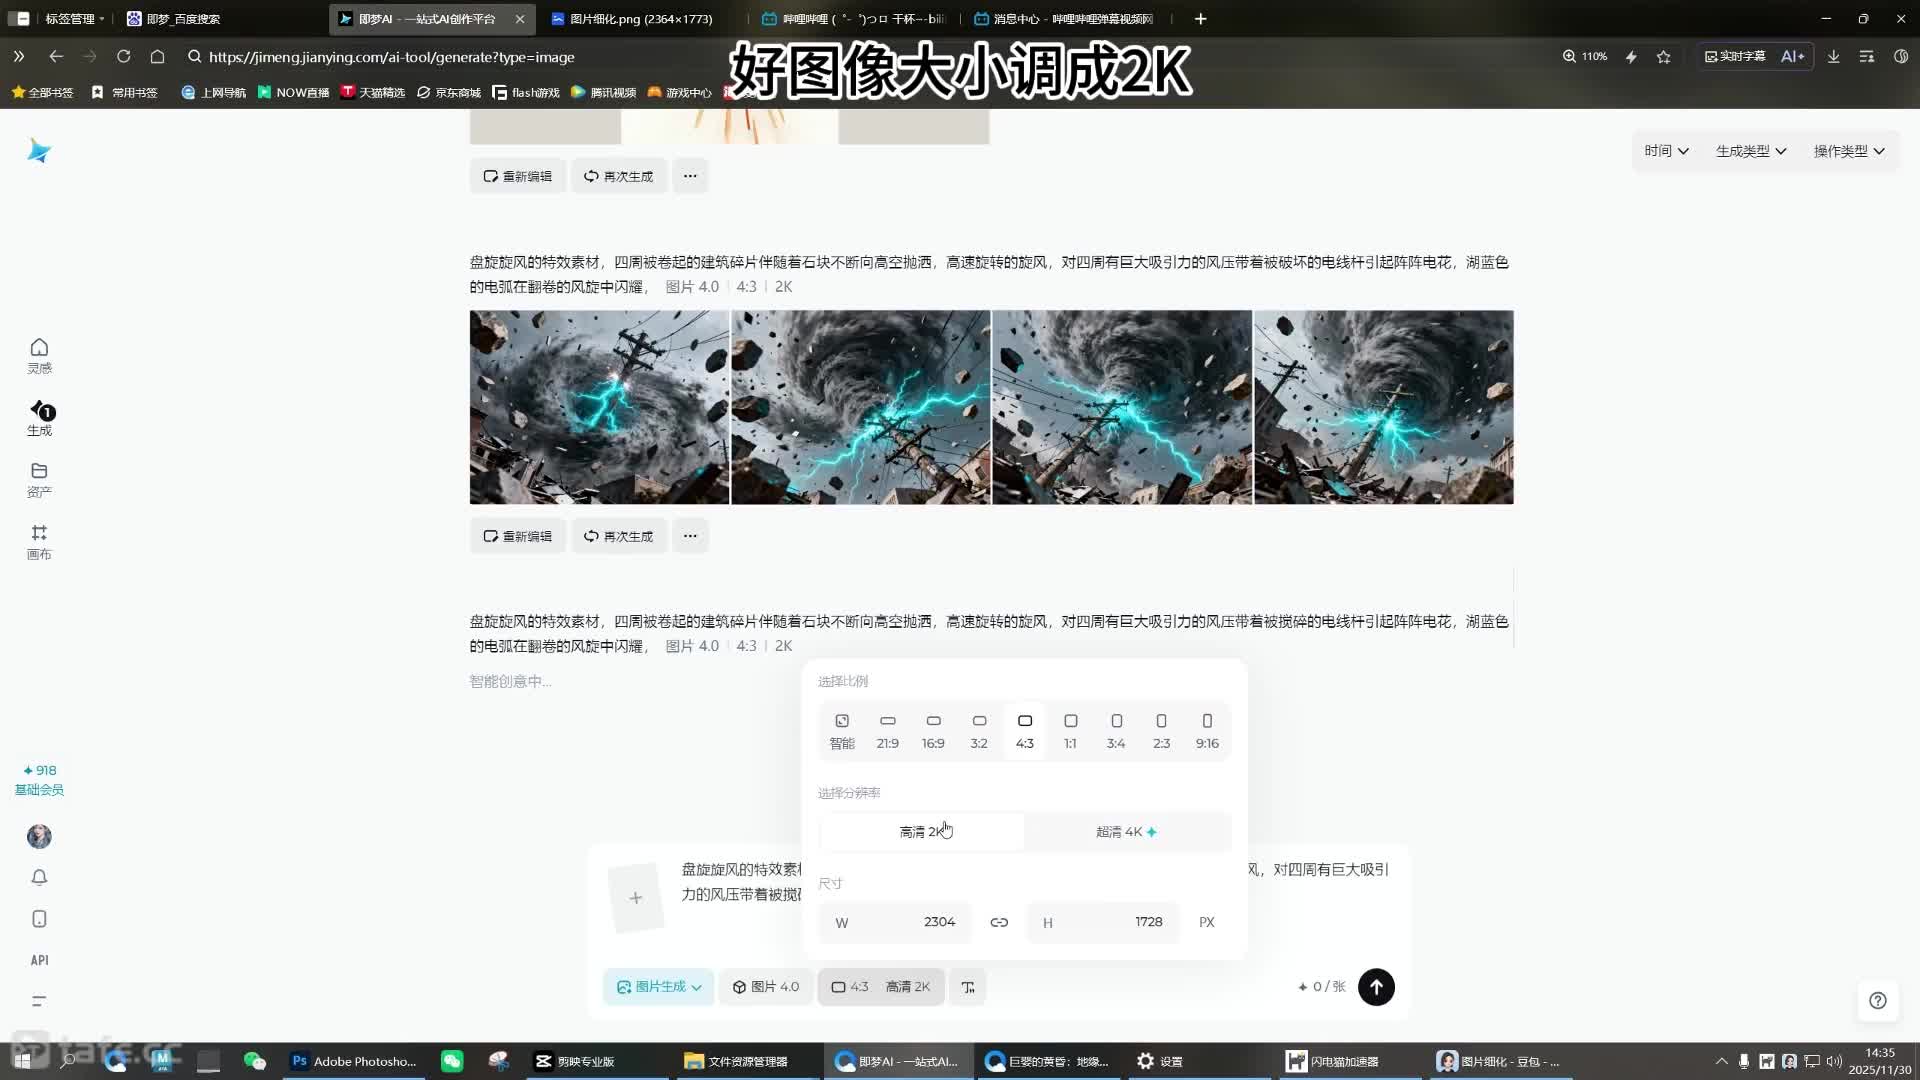Image resolution: width=1920 pixels, height=1080 pixels.
Task: Click the upload send arrow button
Action: (1376, 987)
